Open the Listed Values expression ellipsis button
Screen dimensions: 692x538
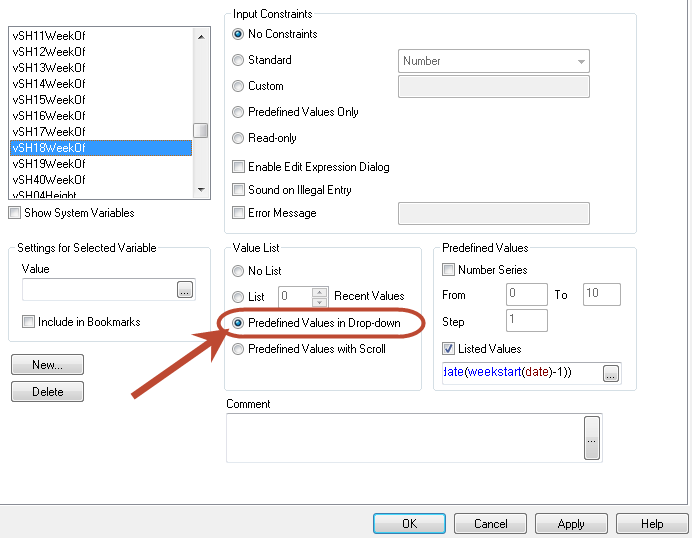click(611, 374)
